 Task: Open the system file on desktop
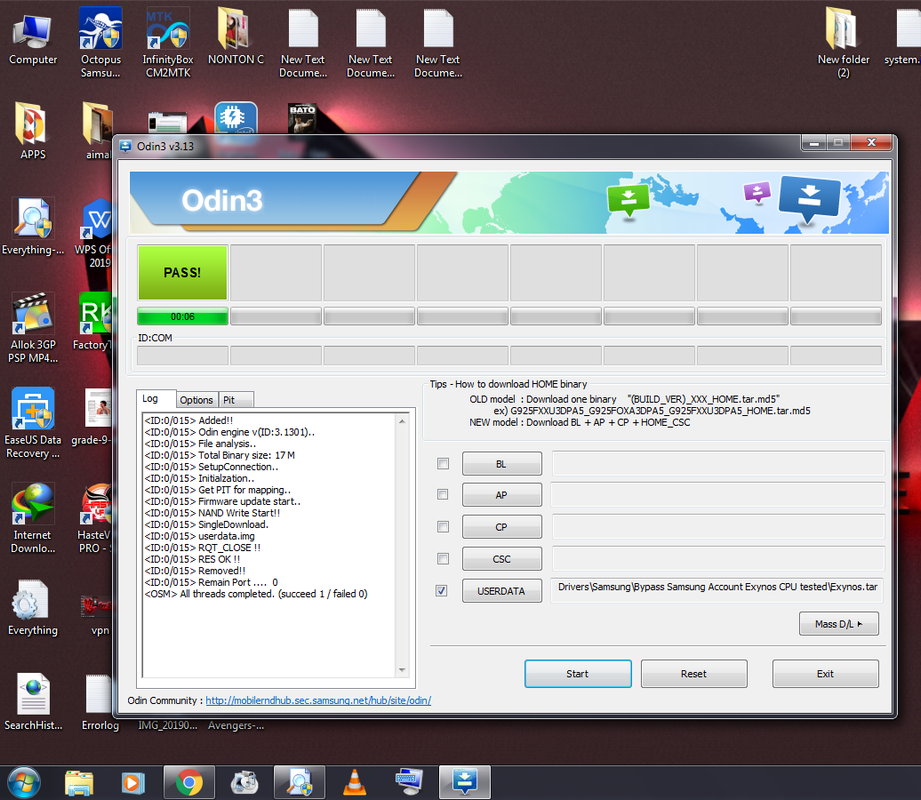(905, 35)
